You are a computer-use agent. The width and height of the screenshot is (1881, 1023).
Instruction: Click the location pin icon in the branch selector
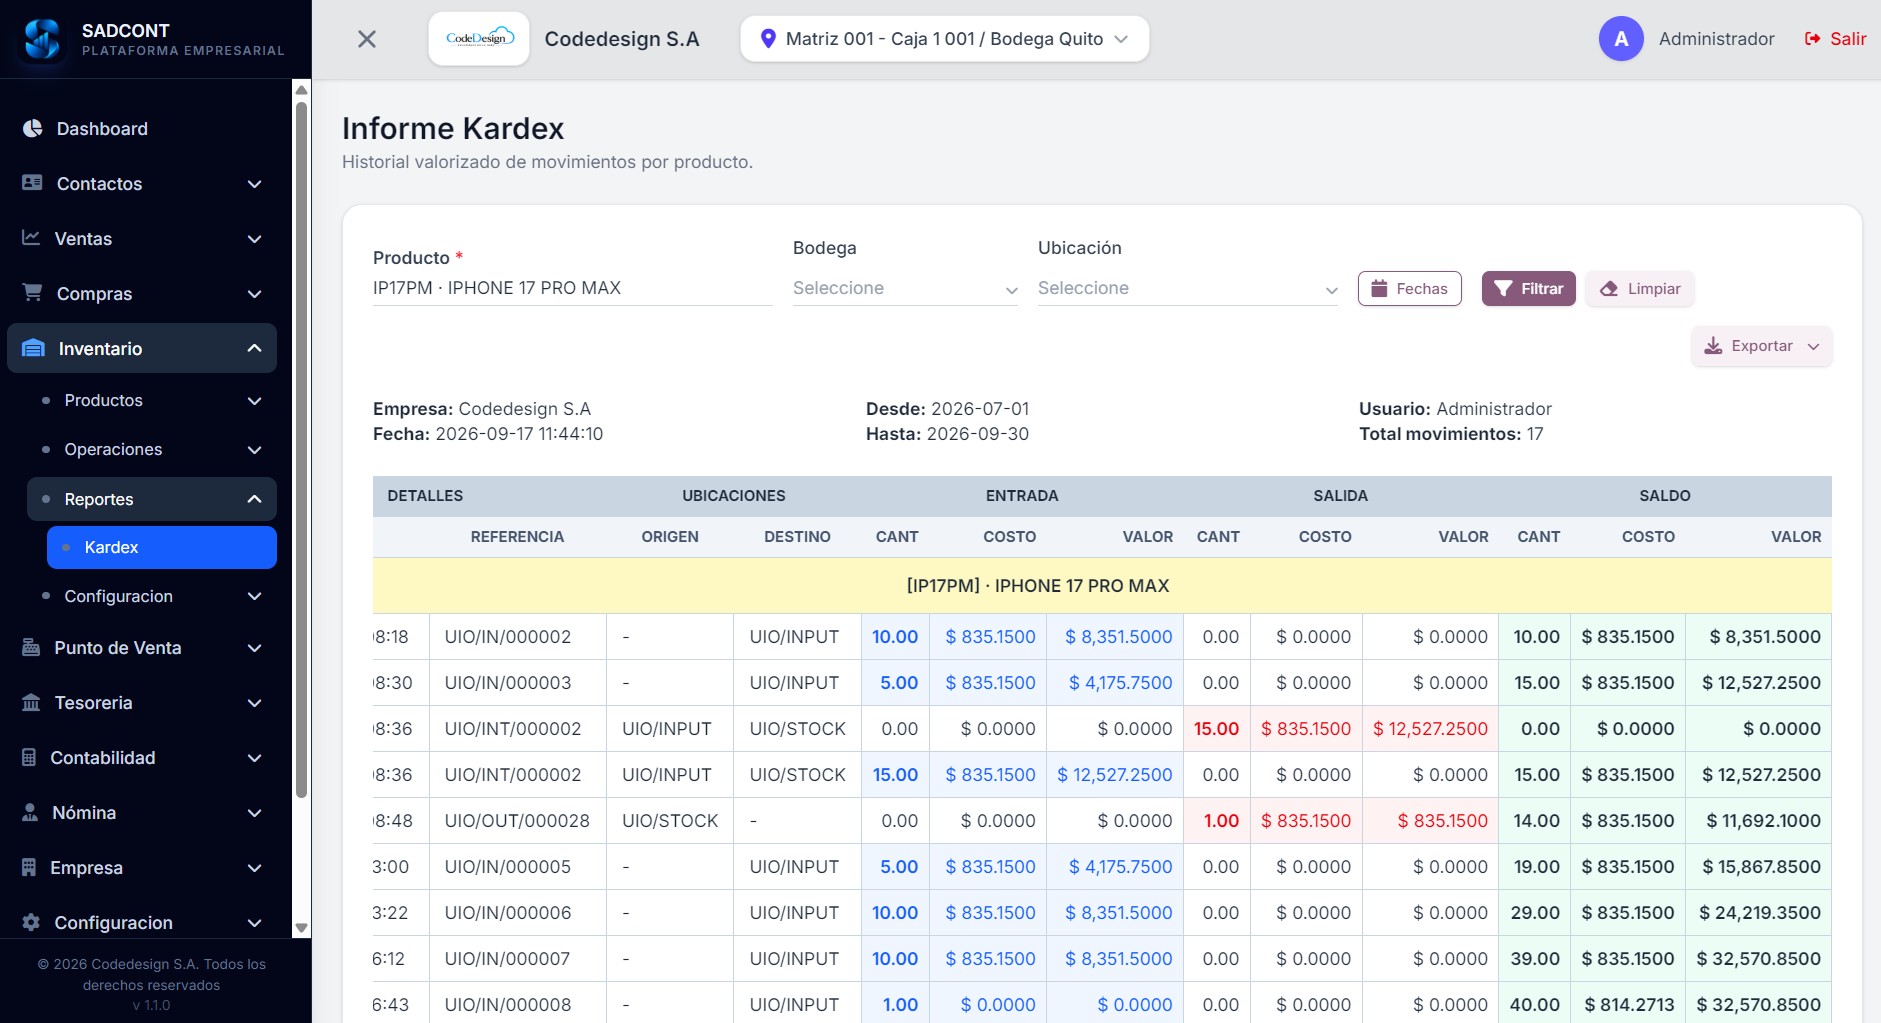pyautogui.click(x=768, y=39)
